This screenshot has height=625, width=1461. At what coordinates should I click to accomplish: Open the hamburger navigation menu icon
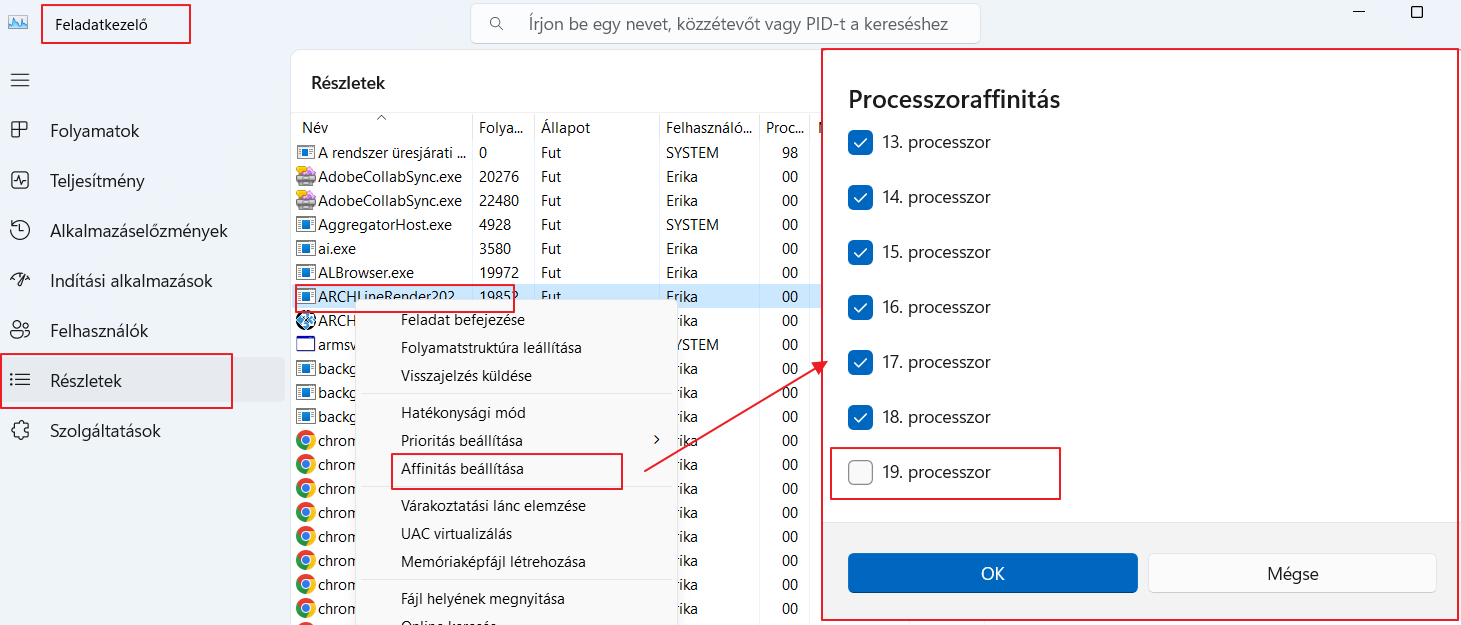(20, 80)
